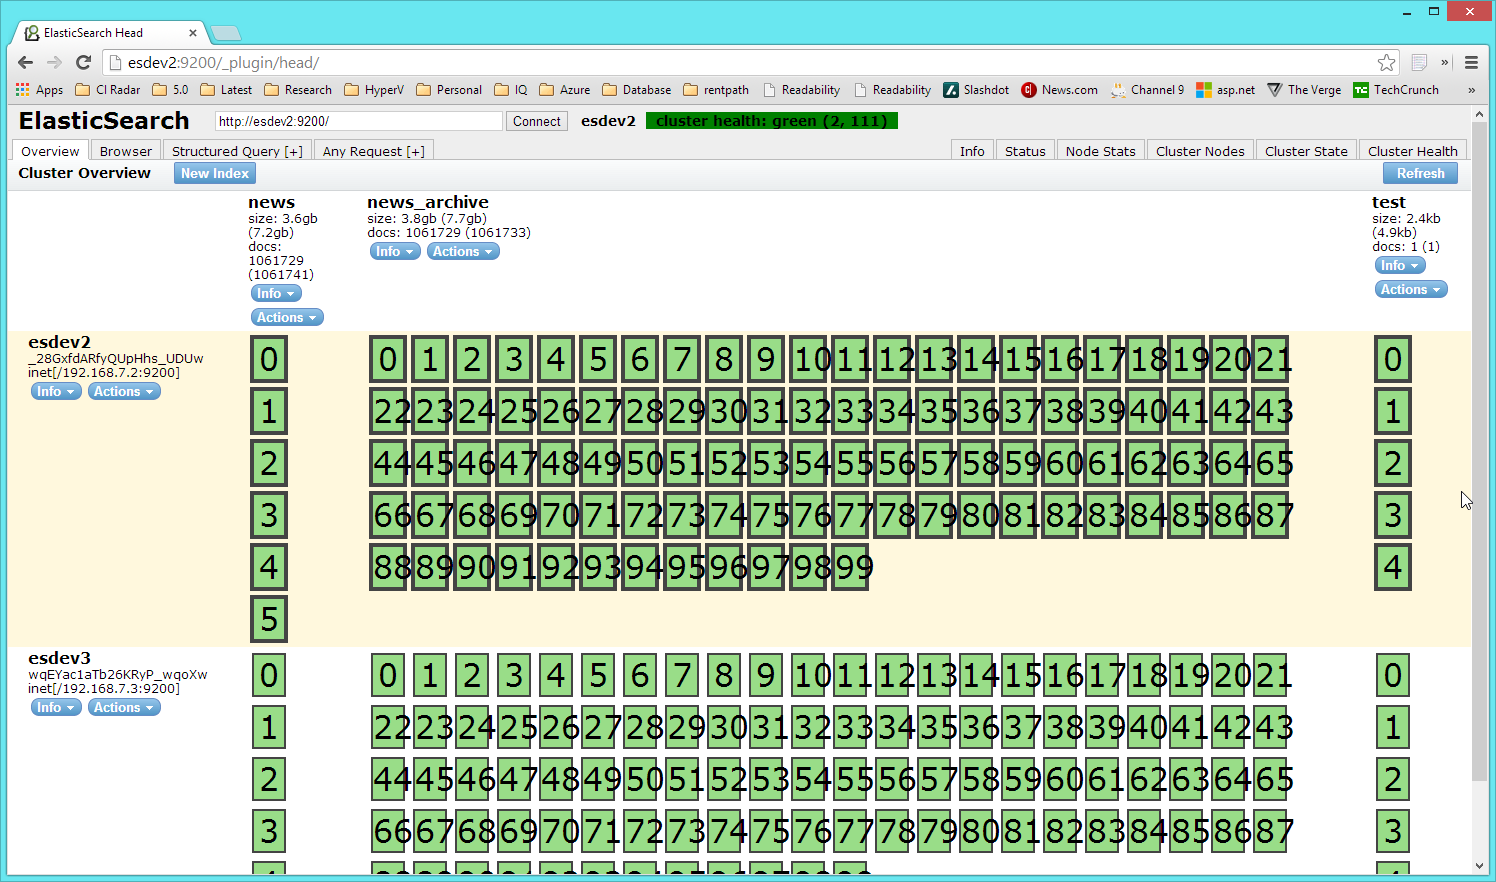1496x882 pixels.
Task: Click the esdev3 node name
Action: pos(59,658)
